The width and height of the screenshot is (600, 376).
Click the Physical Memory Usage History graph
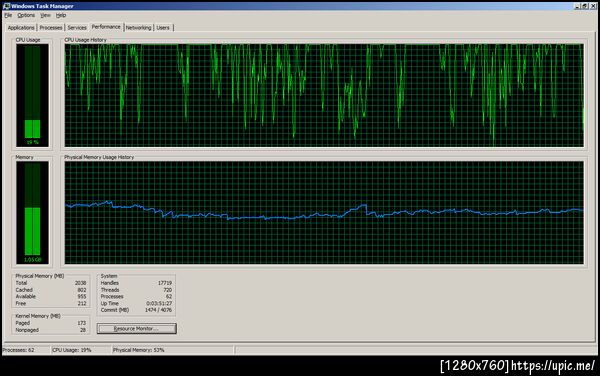(x=324, y=213)
